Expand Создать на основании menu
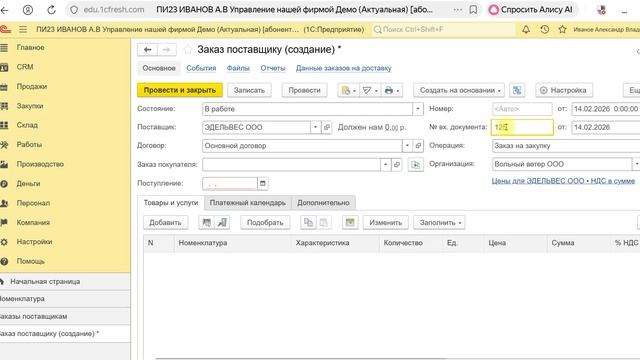The width and height of the screenshot is (640, 360). click(459, 90)
